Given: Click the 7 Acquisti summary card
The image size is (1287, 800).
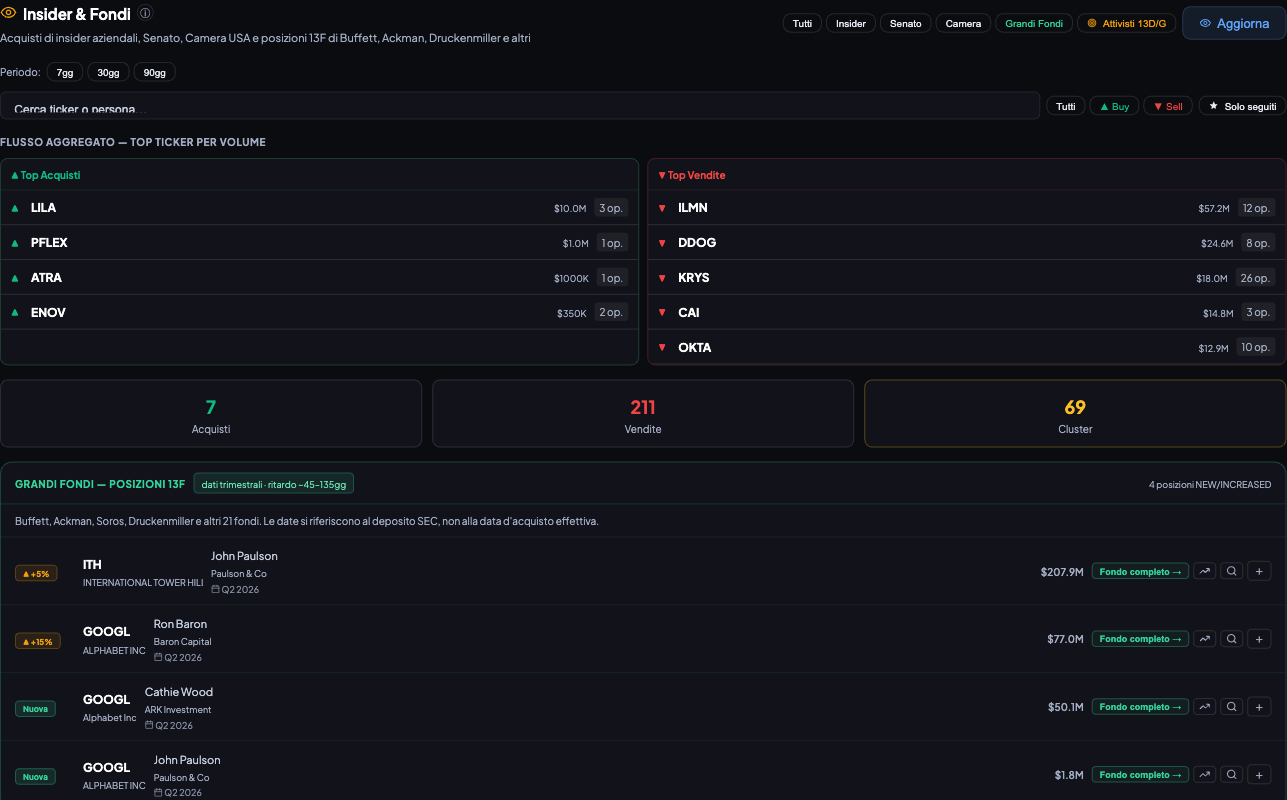Looking at the screenshot, I should [211, 413].
